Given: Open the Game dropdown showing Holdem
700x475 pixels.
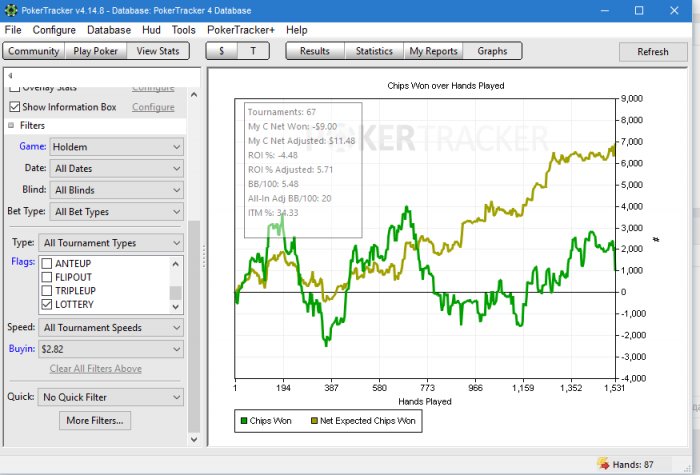Looking at the screenshot, I should click(117, 147).
